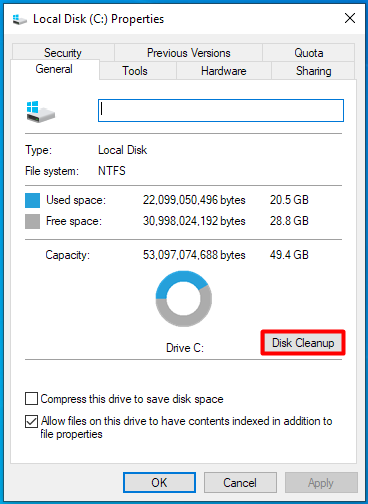The width and height of the screenshot is (368, 504).
Task: Click the gray Free space color square
Action: [x=32, y=221]
